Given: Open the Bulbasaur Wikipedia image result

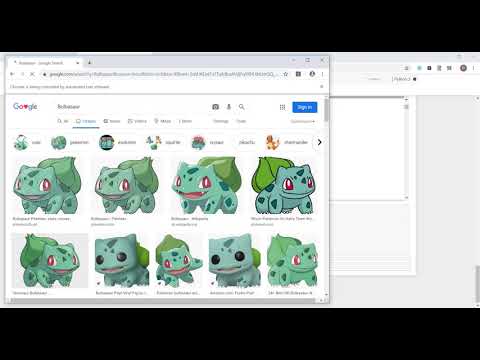Looking at the screenshot, I should [x=206, y=185].
